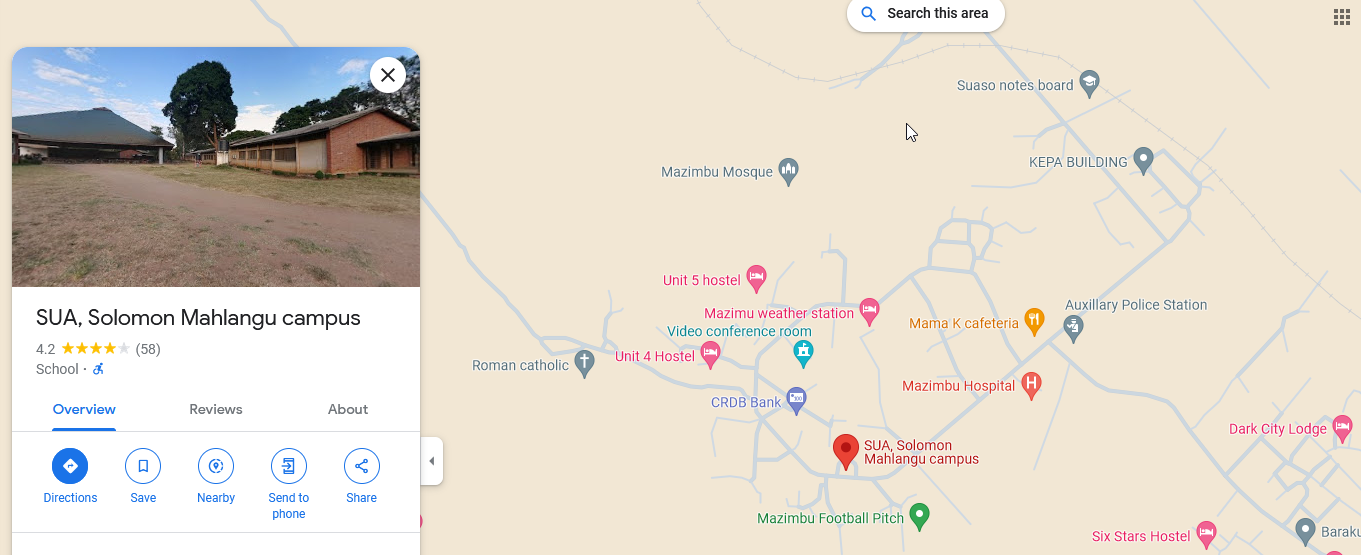Open the campus header photo
Image resolution: width=1361 pixels, height=555 pixels.
216,167
